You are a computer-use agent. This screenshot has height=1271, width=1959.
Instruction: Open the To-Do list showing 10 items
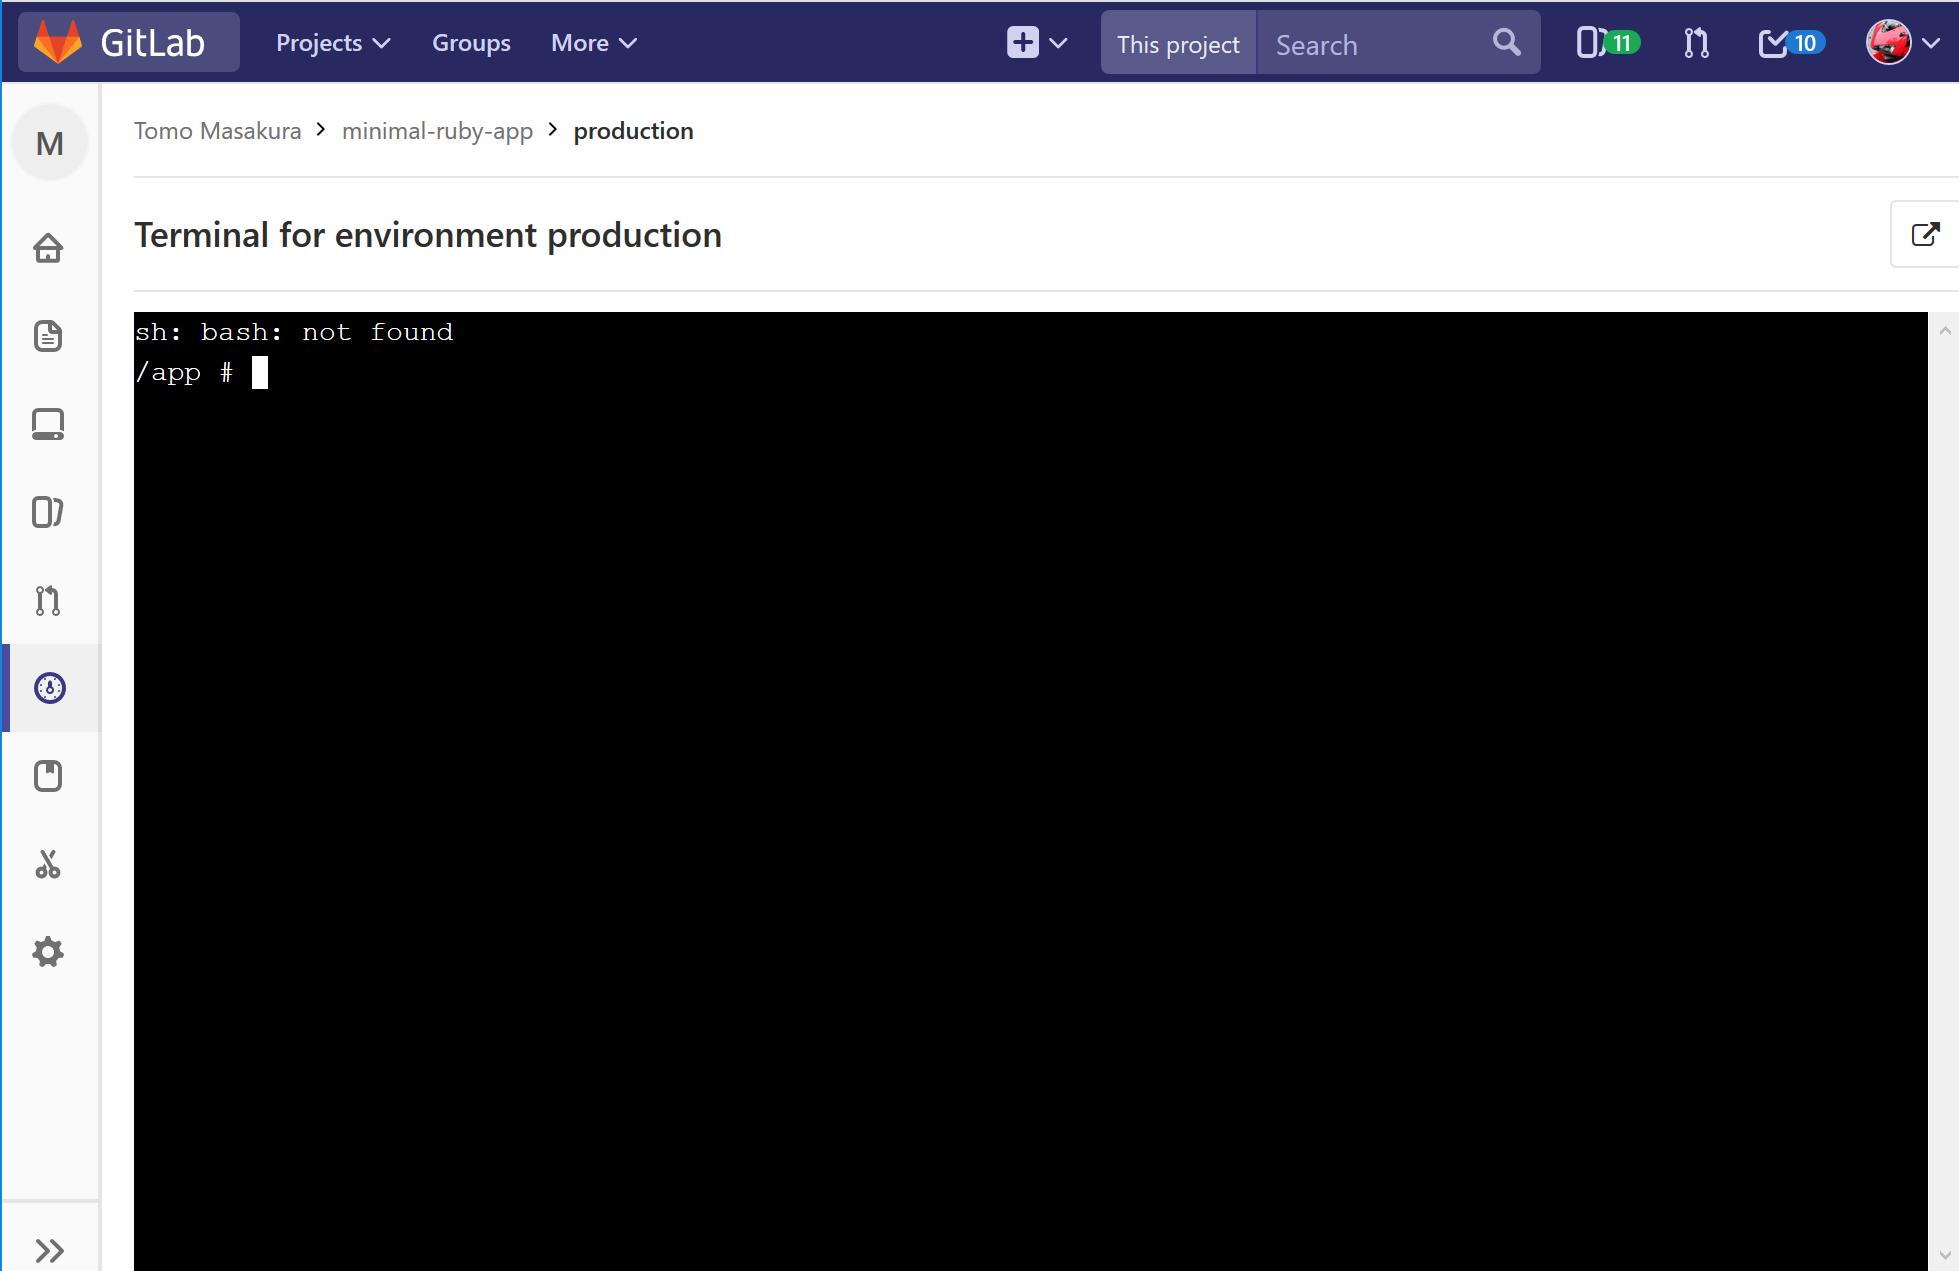click(x=1790, y=42)
